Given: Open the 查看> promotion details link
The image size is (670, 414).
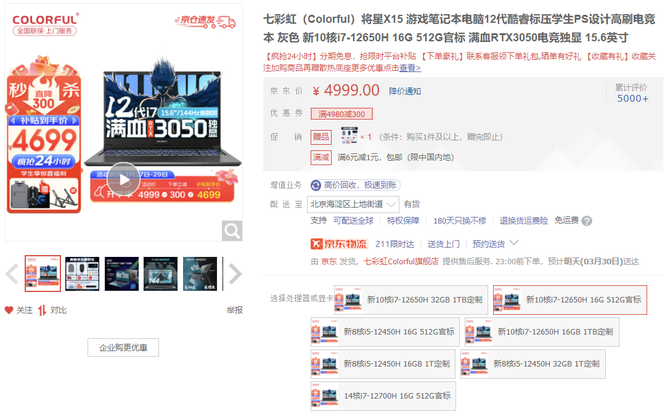Looking at the screenshot, I should point(410,68).
